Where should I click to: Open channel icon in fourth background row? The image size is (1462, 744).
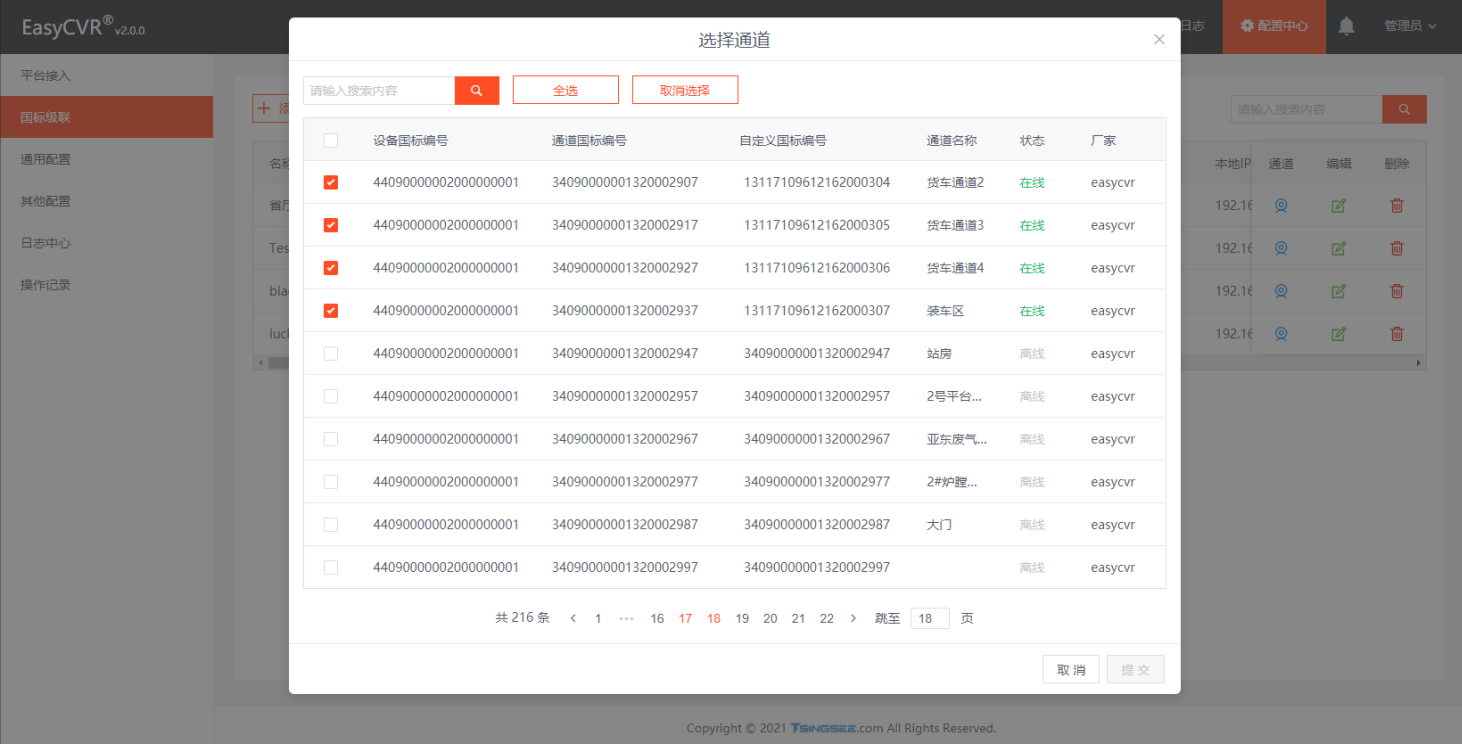pos(1280,333)
